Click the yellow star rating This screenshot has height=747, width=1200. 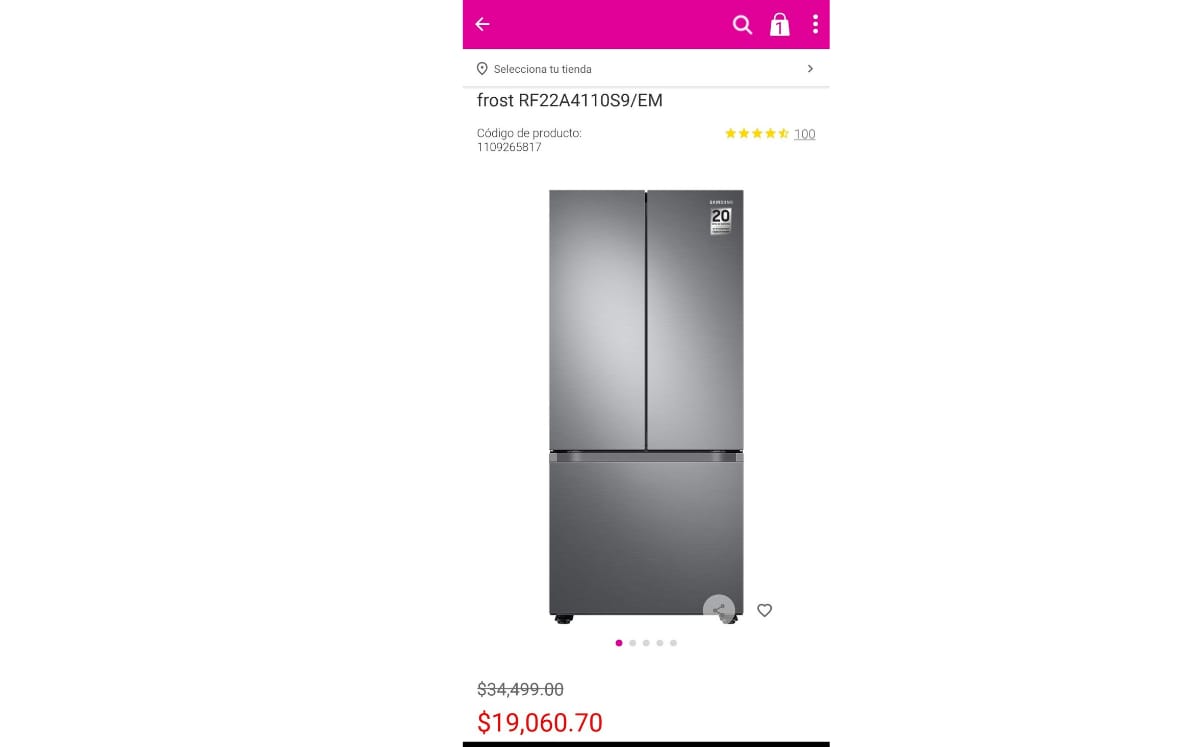(x=757, y=133)
